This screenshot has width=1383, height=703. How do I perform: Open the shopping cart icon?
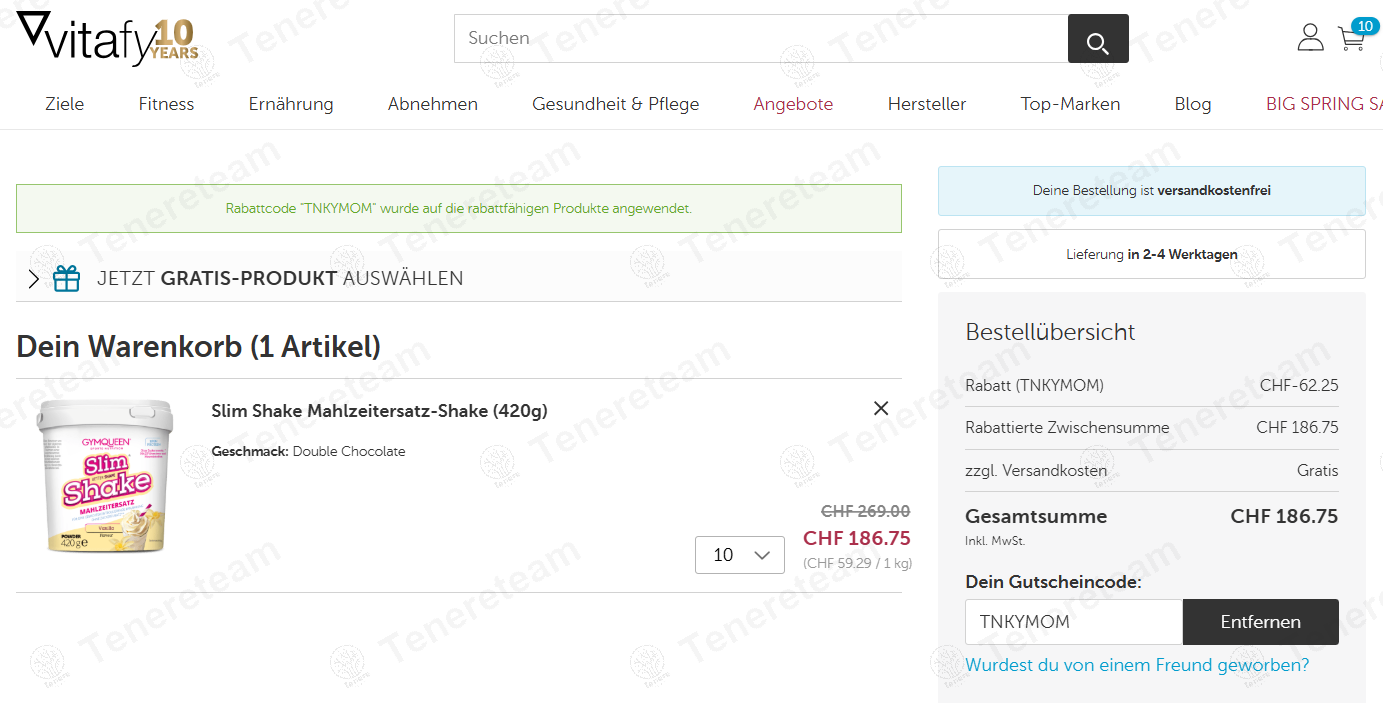[x=1352, y=38]
